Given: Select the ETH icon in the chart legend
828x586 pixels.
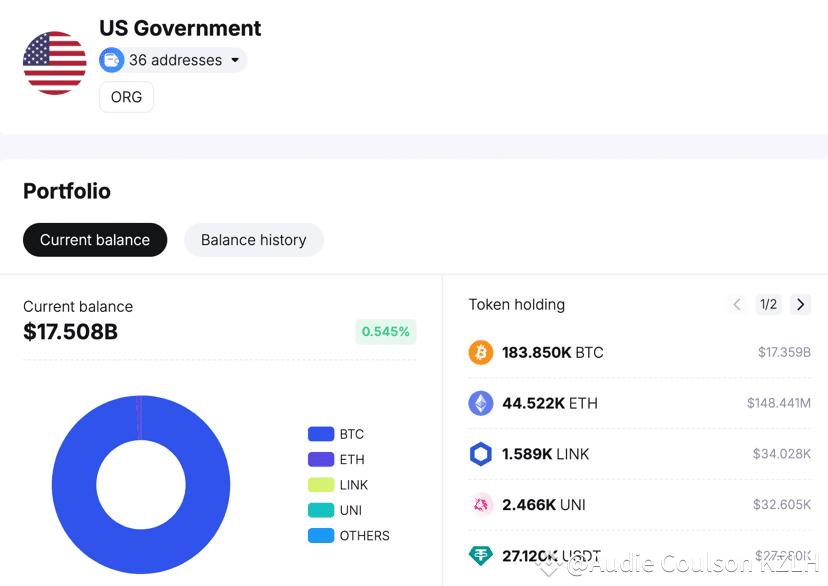Looking at the screenshot, I should [x=320, y=459].
